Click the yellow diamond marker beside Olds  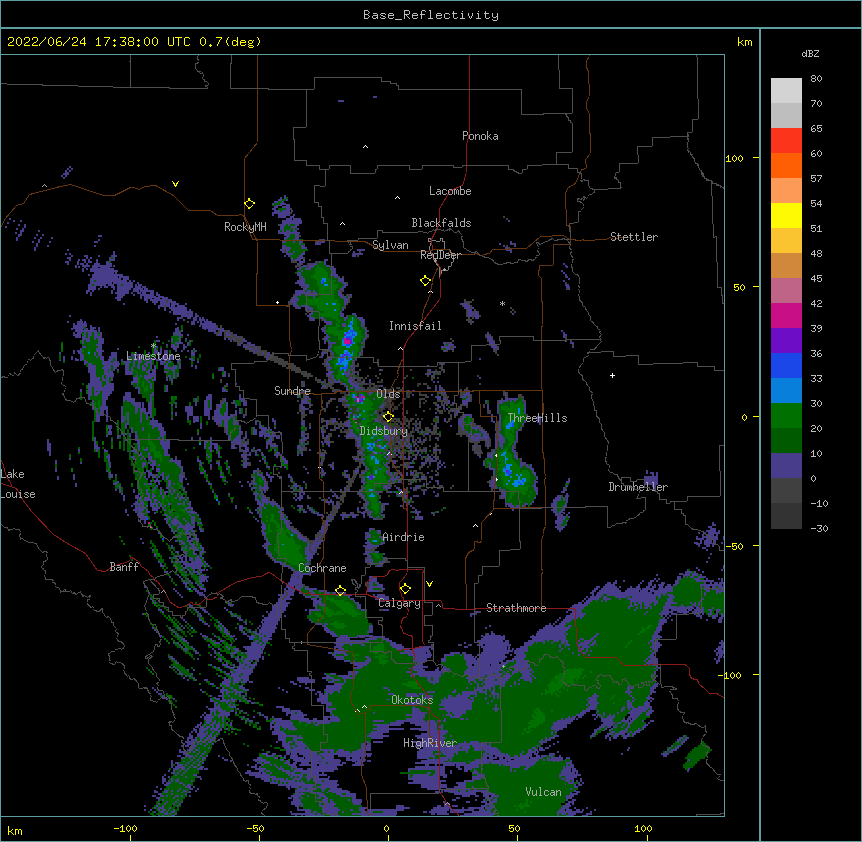[x=388, y=417]
